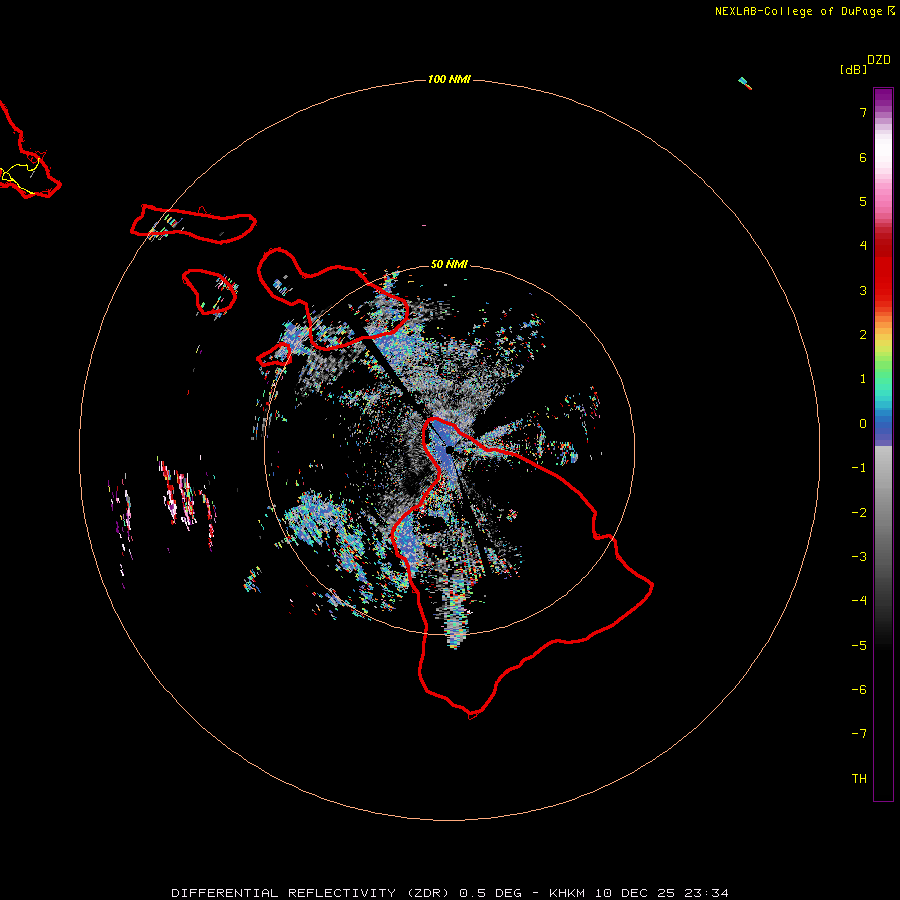Click the -7 value on the color scale
900x900 pixels.
coord(859,734)
